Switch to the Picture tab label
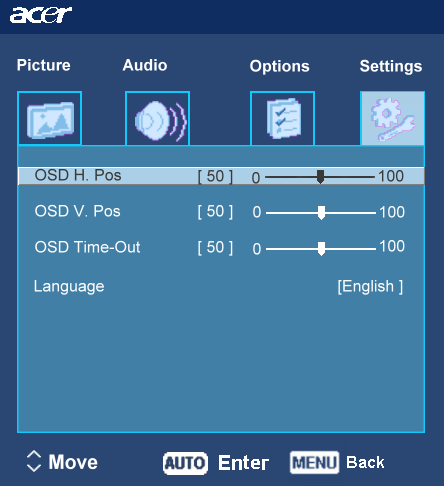This screenshot has width=444, height=486. point(44,65)
